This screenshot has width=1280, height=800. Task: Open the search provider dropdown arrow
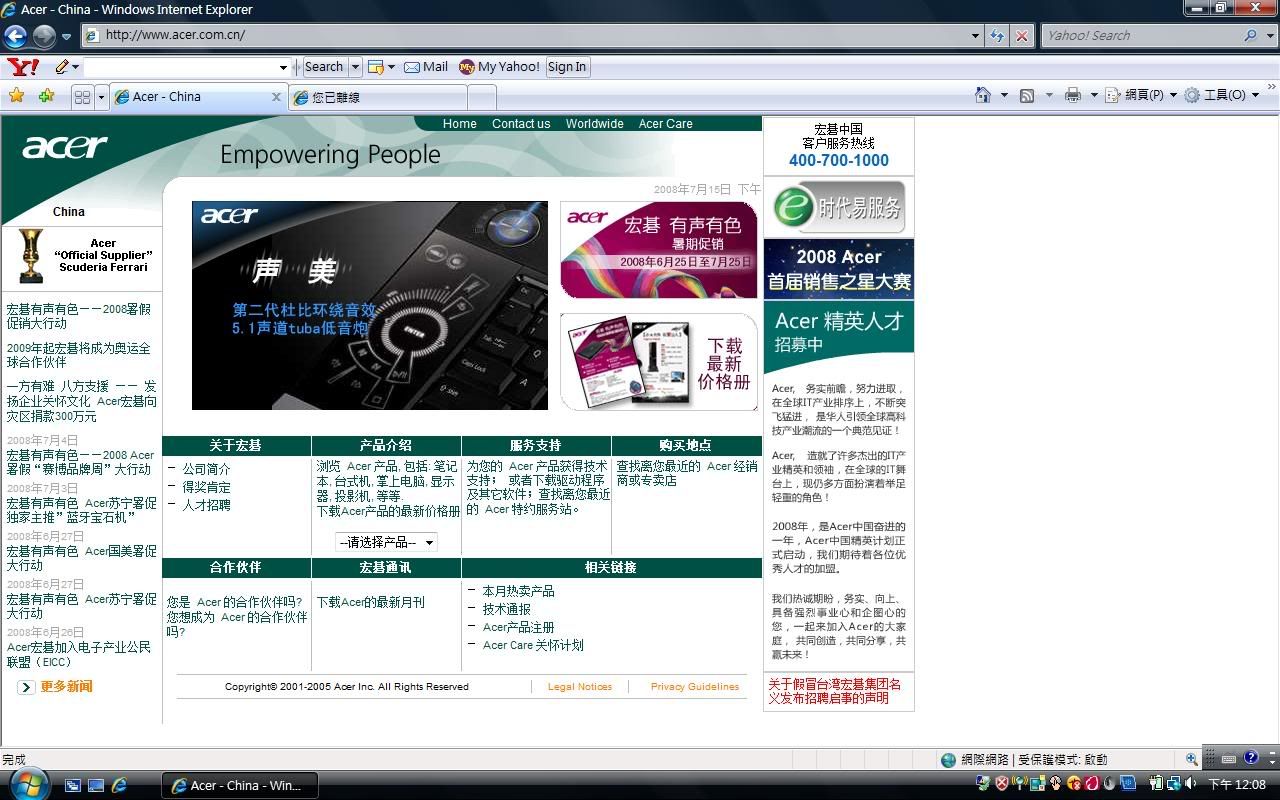1269,35
